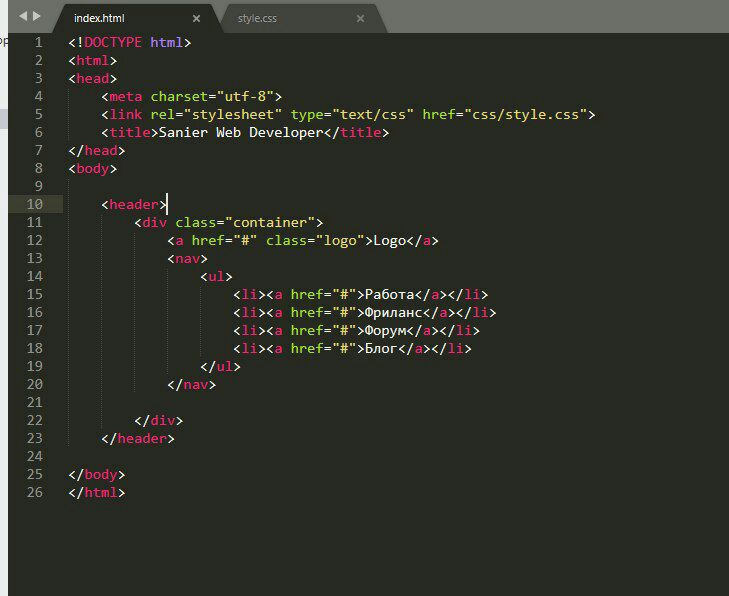The image size is (729, 596).
Task: Go to next tab with right arrow
Action: [x=37, y=16]
